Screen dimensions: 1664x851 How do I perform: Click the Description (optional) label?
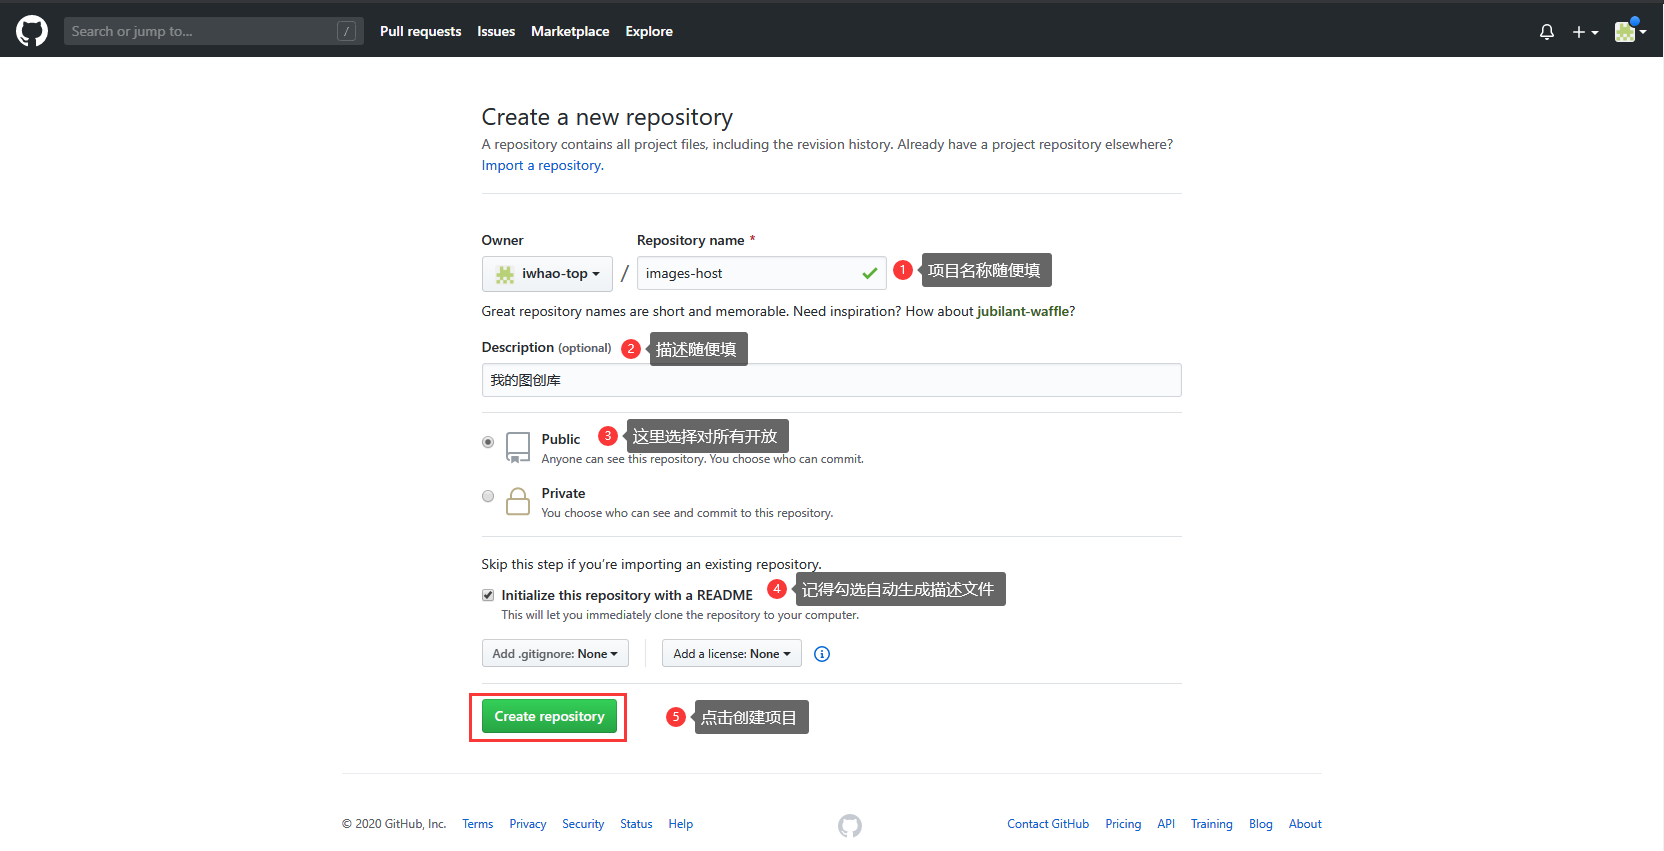(x=546, y=347)
